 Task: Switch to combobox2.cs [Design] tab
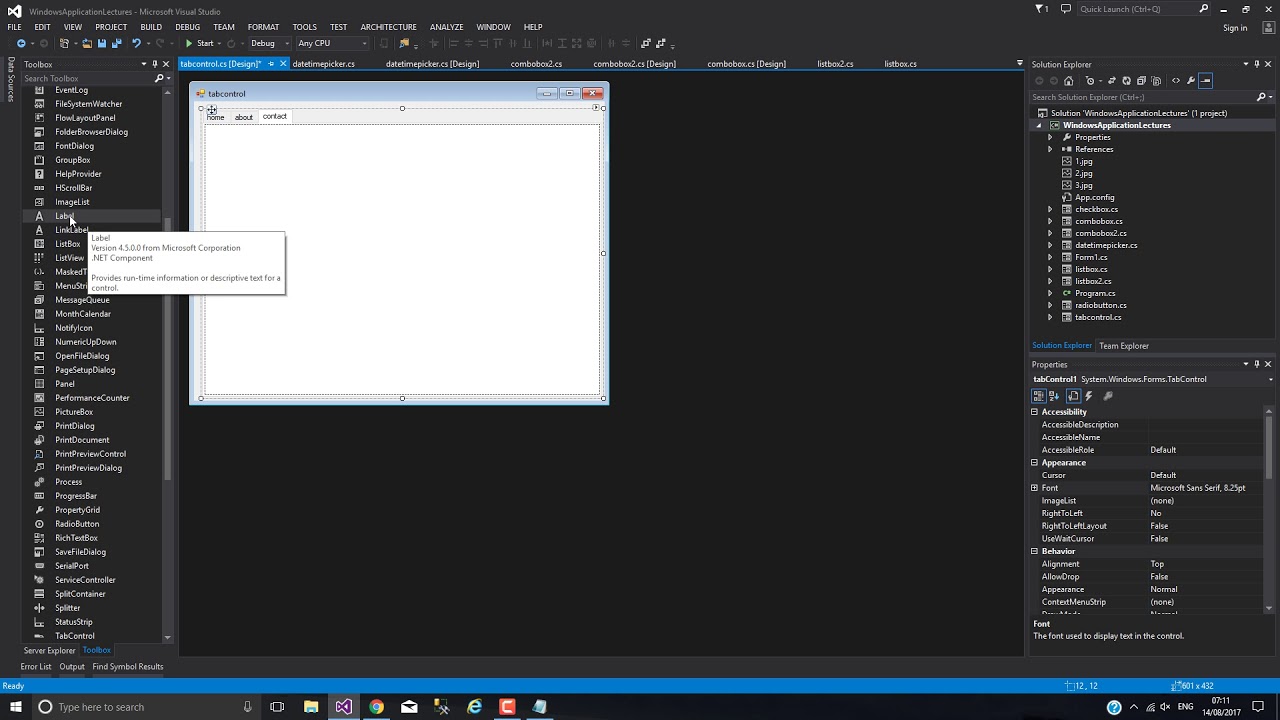[634, 64]
